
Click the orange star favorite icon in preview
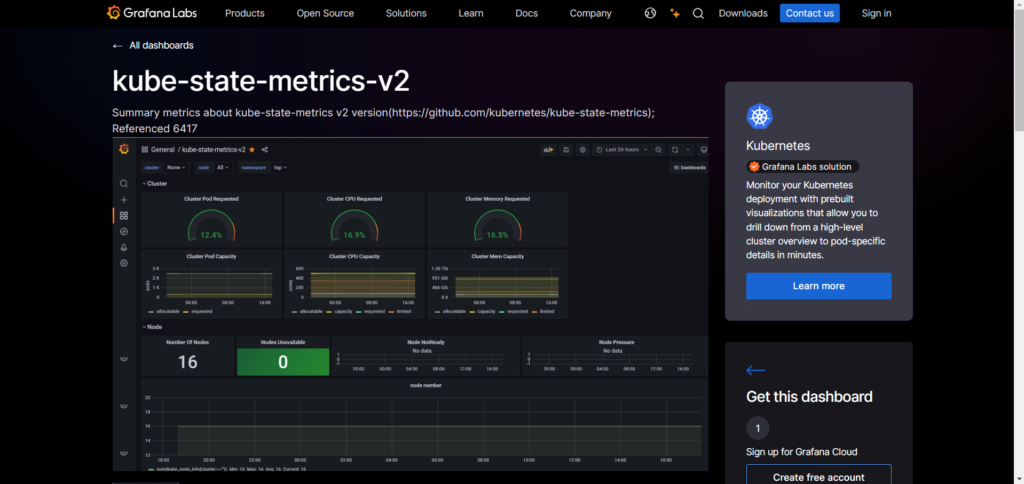[252, 150]
